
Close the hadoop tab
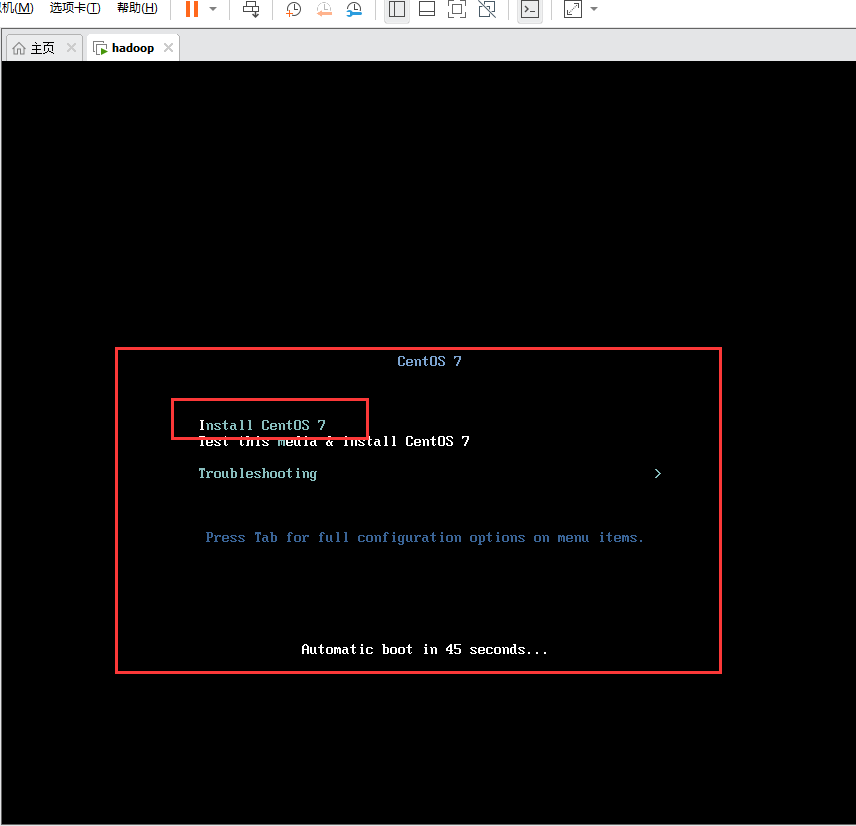point(169,48)
